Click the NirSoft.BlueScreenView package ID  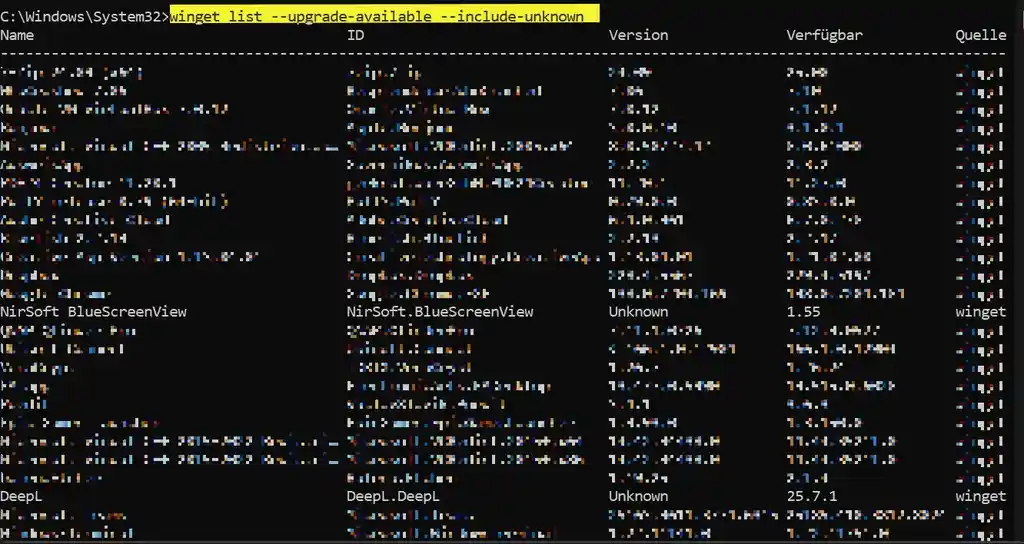440,312
